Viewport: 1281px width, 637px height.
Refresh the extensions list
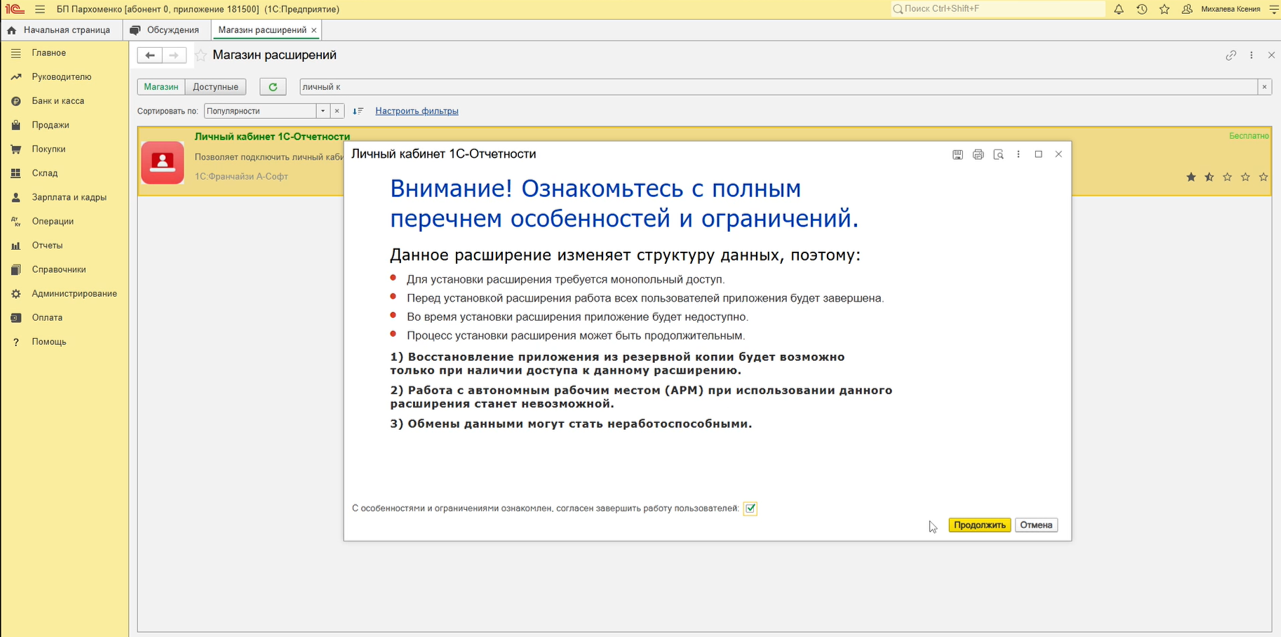(x=272, y=87)
